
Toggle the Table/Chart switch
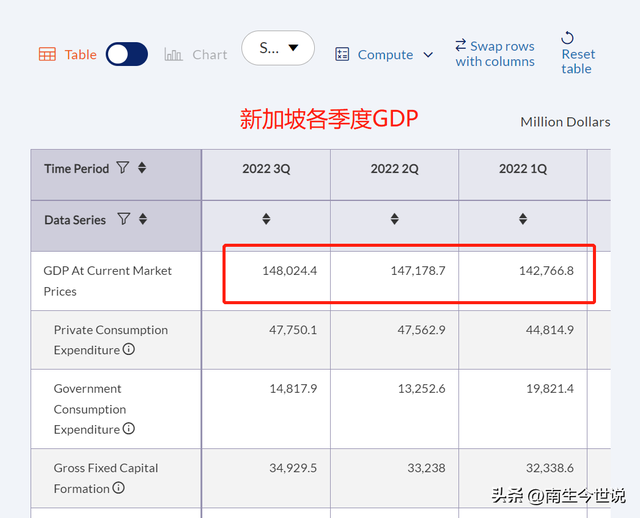(x=127, y=54)
